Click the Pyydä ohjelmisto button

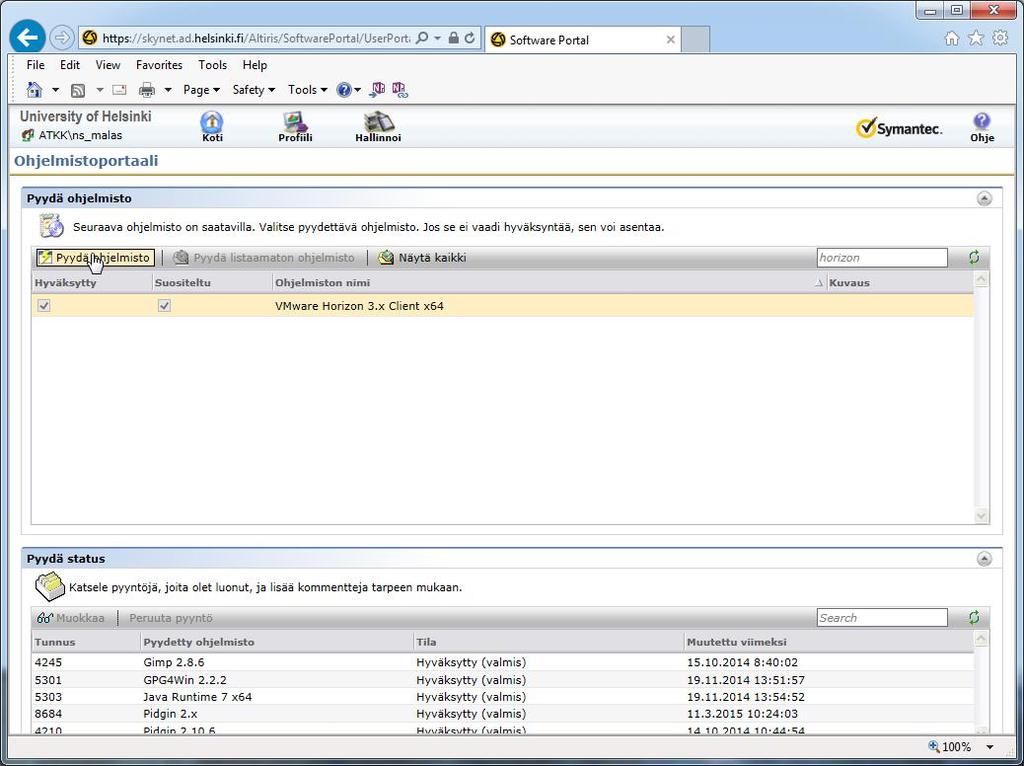tap(95, 258)
